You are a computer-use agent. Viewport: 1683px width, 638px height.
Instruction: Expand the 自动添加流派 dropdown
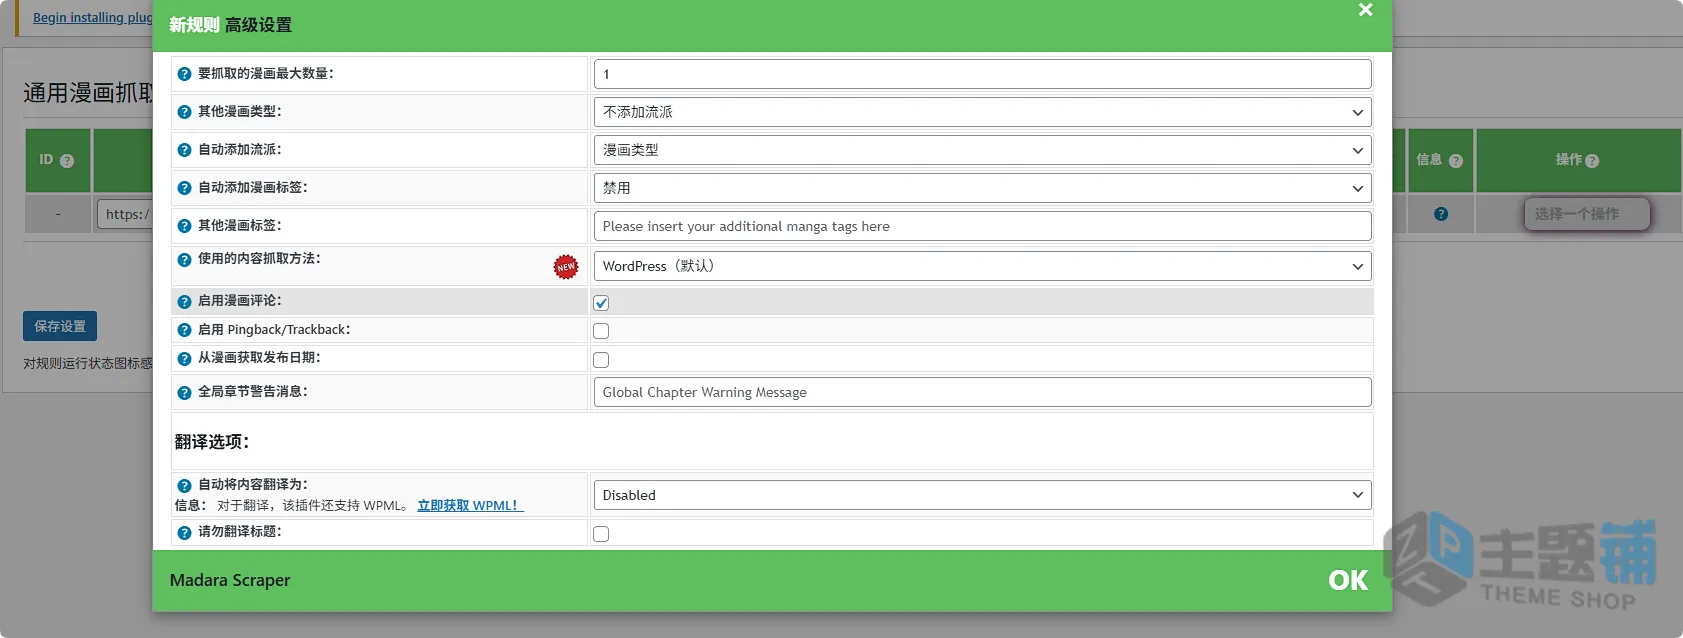[982, 150]
